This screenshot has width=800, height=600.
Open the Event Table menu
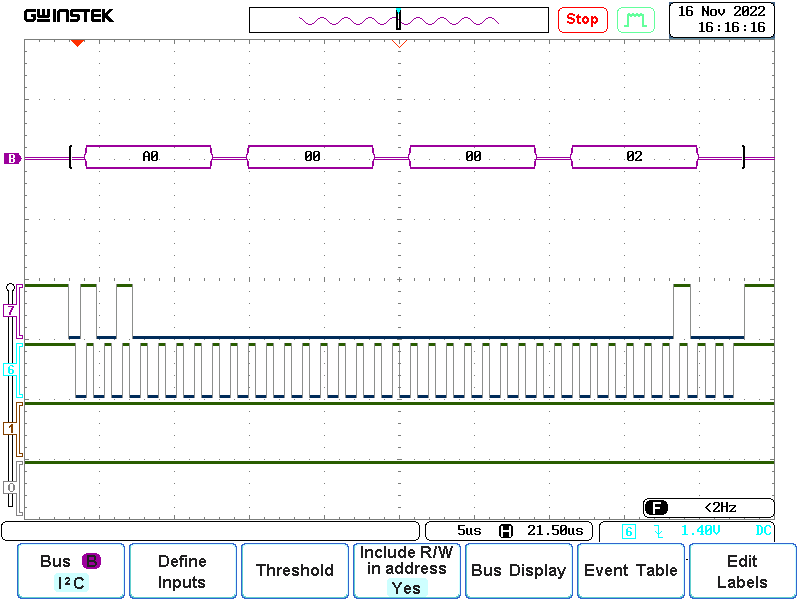630,571
